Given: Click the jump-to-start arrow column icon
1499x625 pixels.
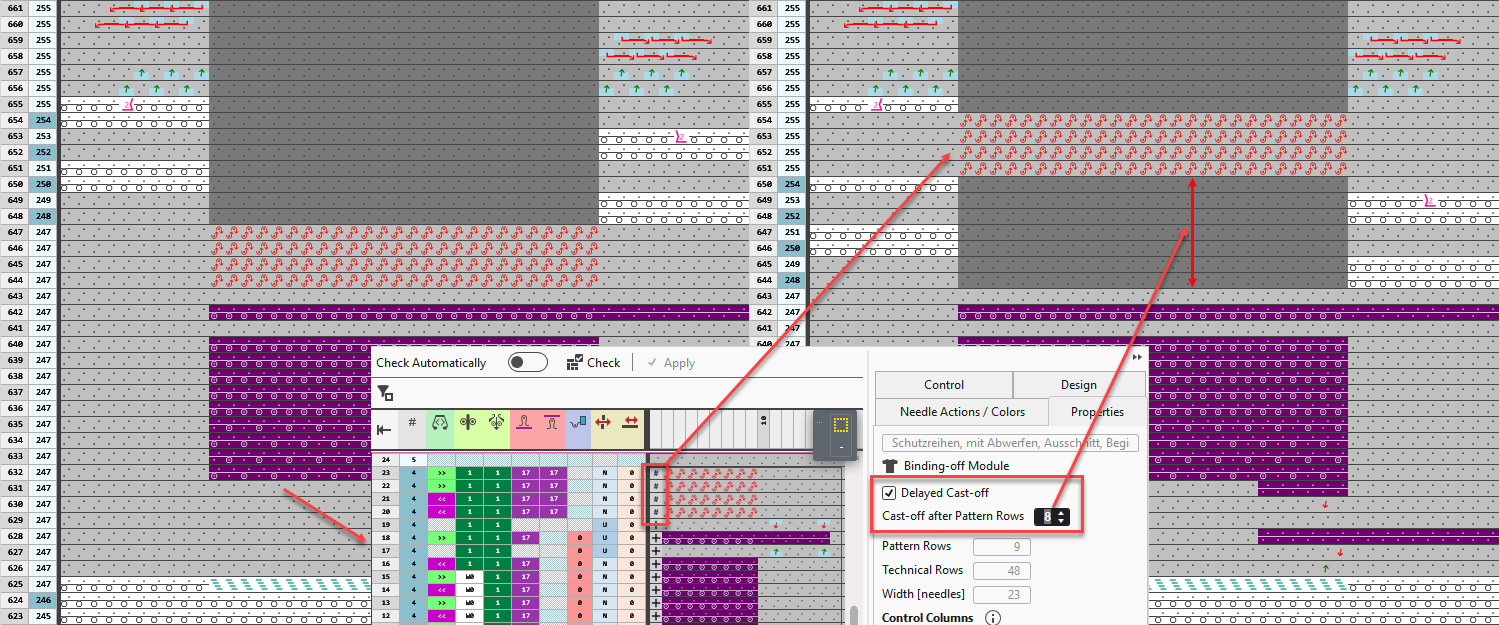Looking at the screenshot, I should [x=384, y=430].
